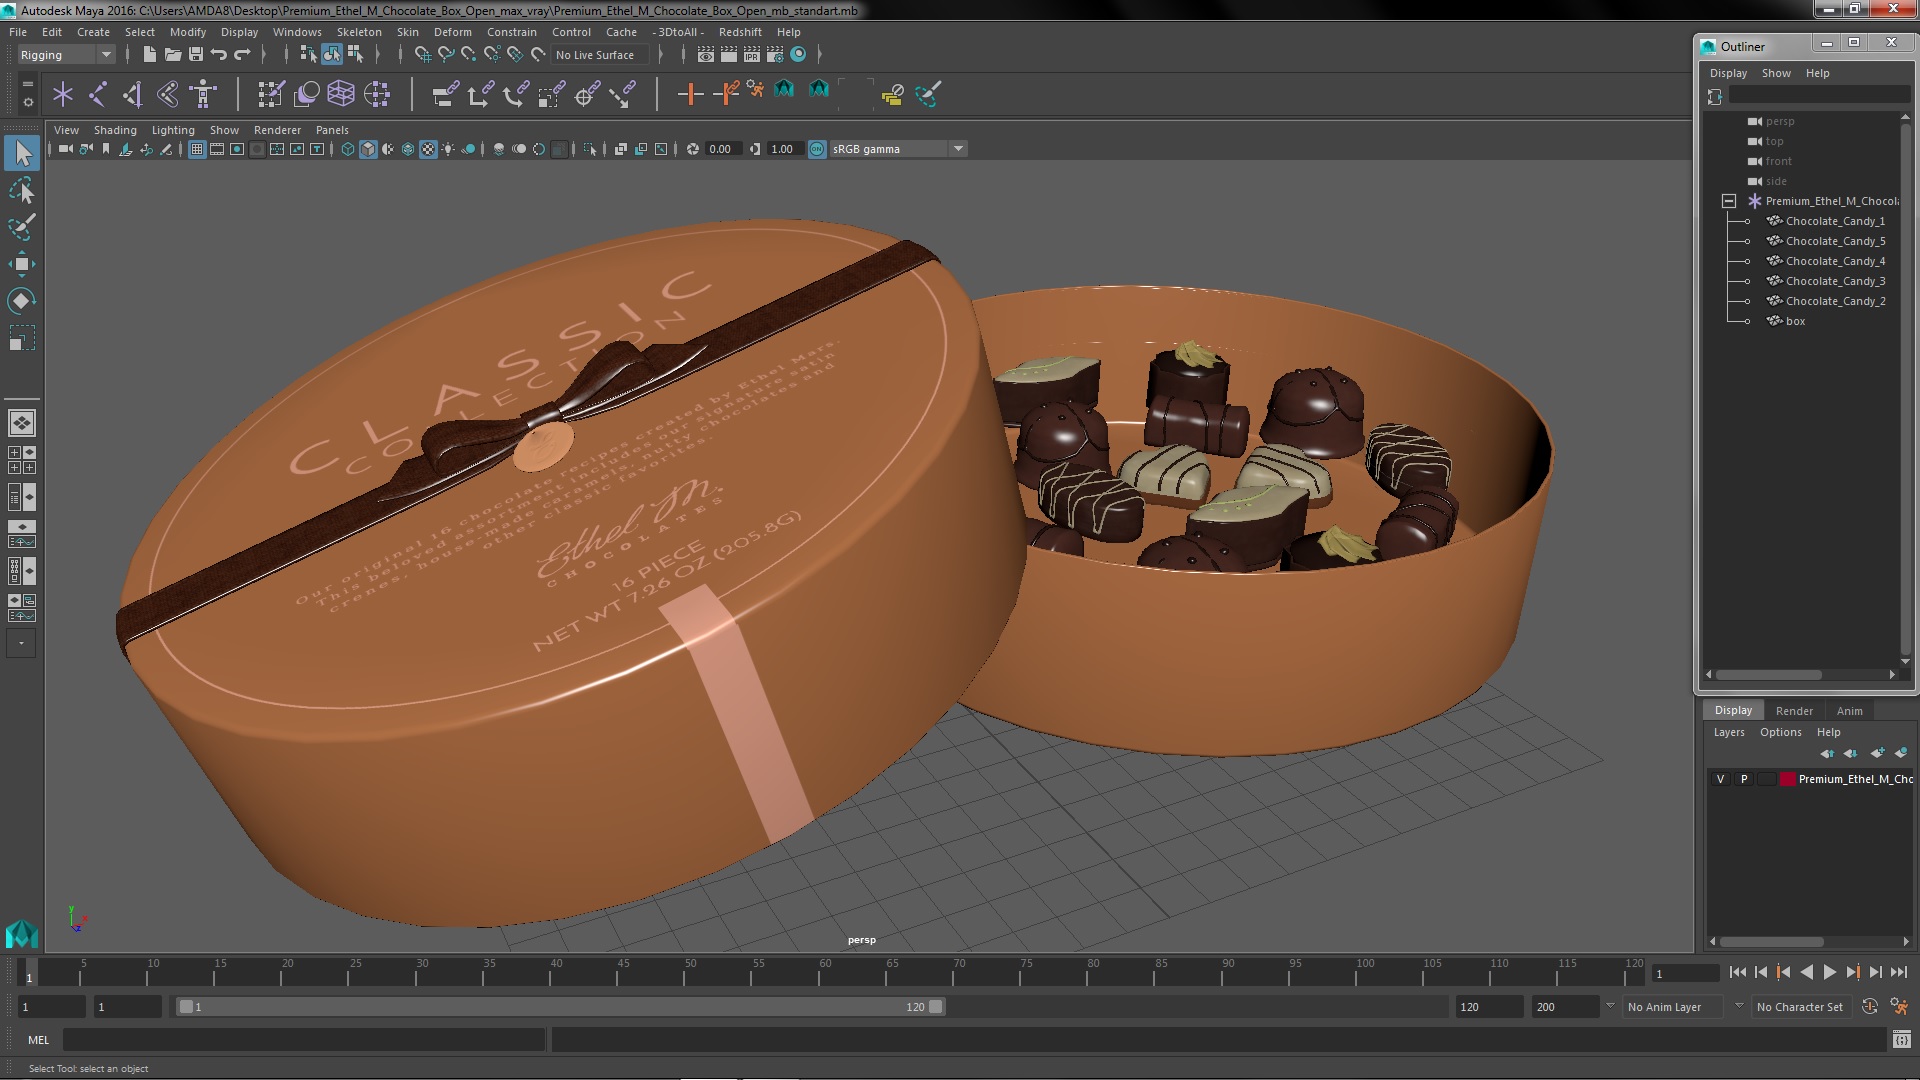Screen dimensions: 1920x1080
Task: Select the Paint Selection tool
Action: pyautogui.click(x=22, y=227)
